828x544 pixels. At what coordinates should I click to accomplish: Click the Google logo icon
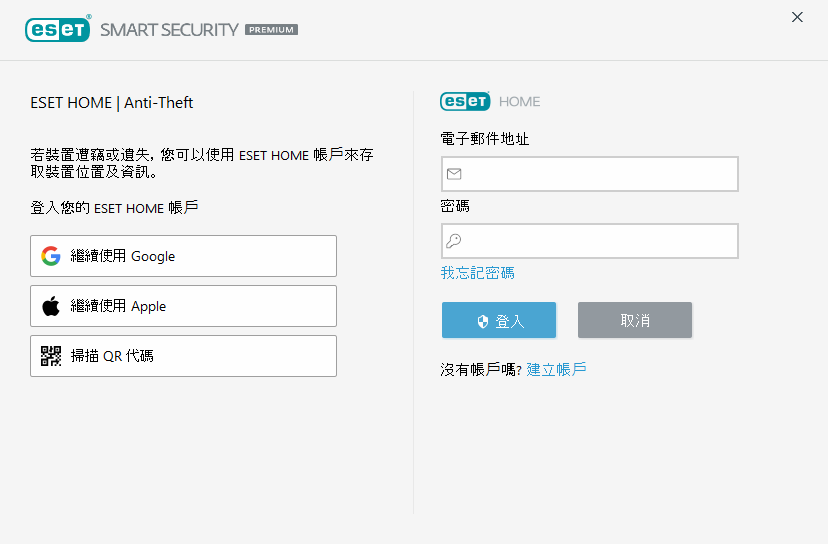click(x=51, y=256)
